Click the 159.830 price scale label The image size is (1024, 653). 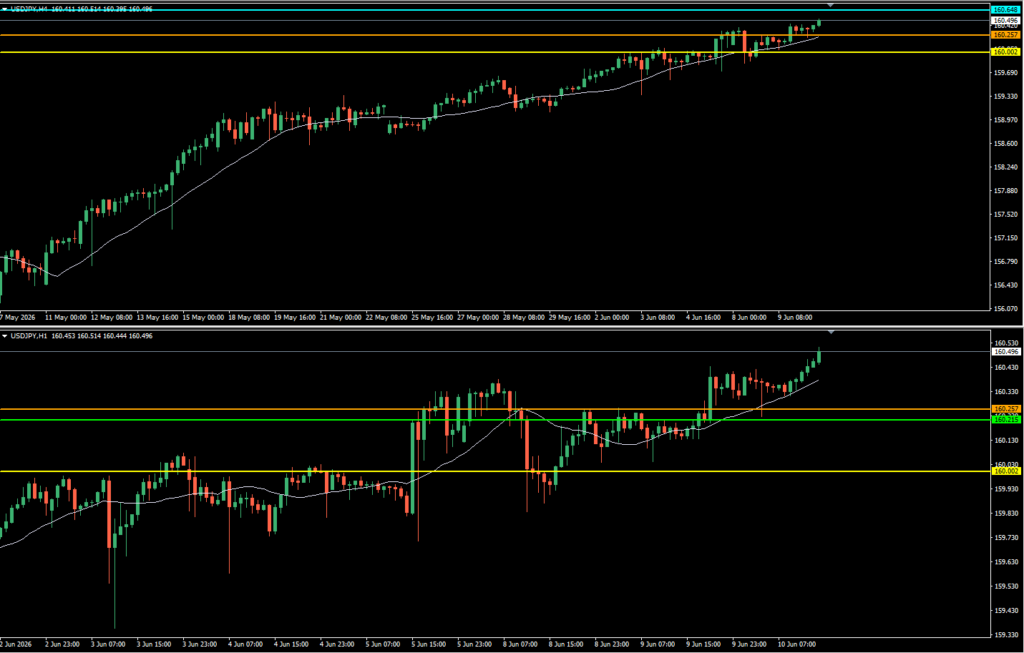click(x=1007, y=513)
